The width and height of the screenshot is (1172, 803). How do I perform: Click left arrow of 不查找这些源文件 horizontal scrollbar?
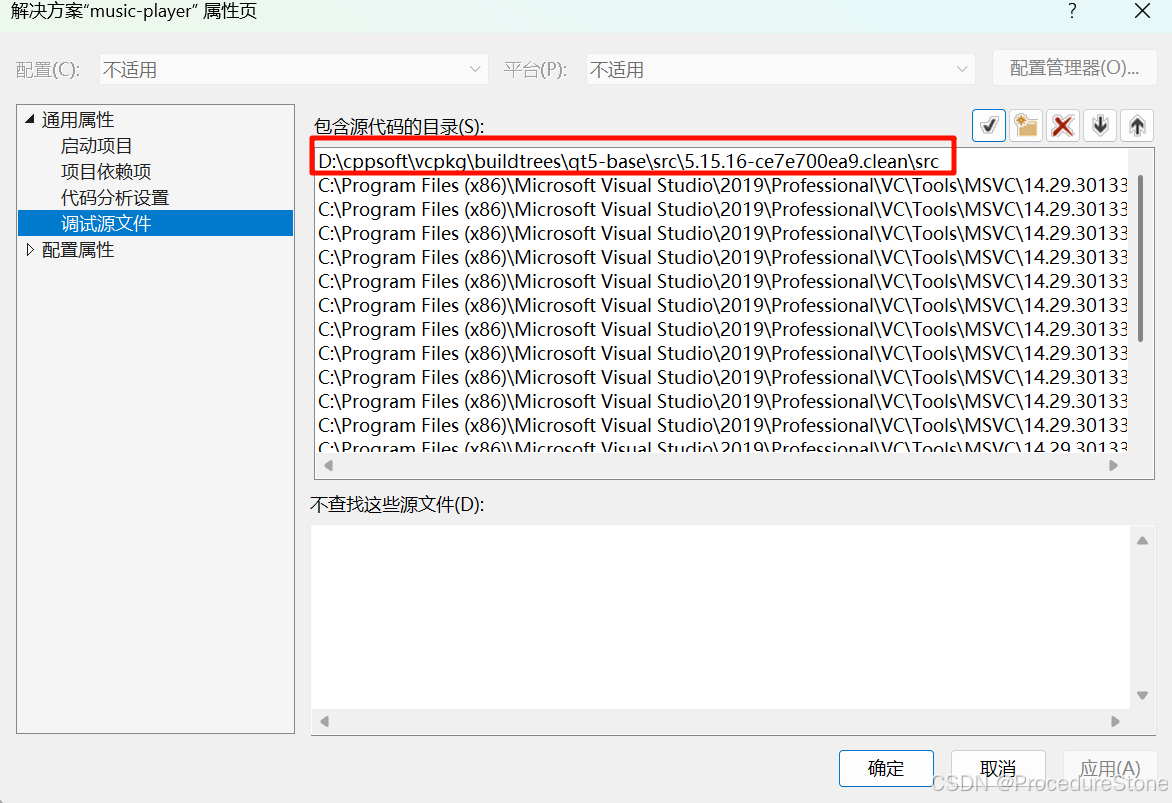[x=324, y=722]
